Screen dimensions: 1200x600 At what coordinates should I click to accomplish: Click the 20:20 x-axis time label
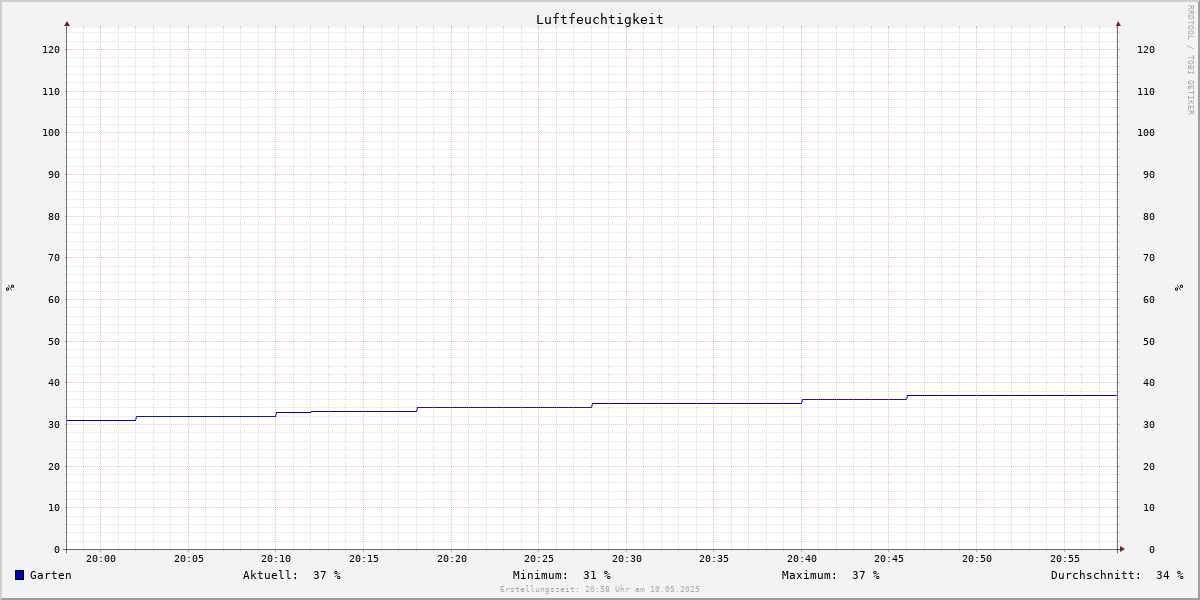pos(452,559)
